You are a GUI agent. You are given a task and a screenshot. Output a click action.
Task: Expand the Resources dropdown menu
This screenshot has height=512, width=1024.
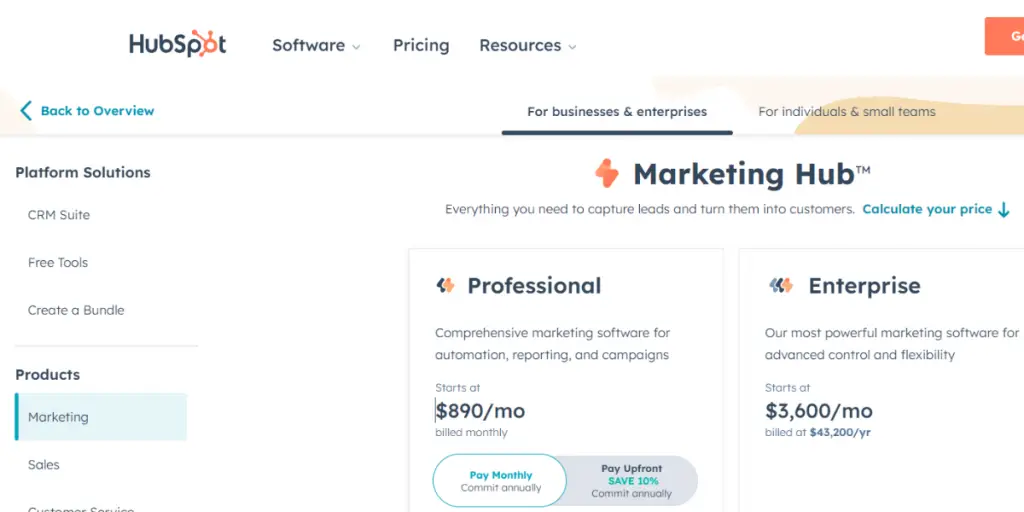[x=528, y=46]
